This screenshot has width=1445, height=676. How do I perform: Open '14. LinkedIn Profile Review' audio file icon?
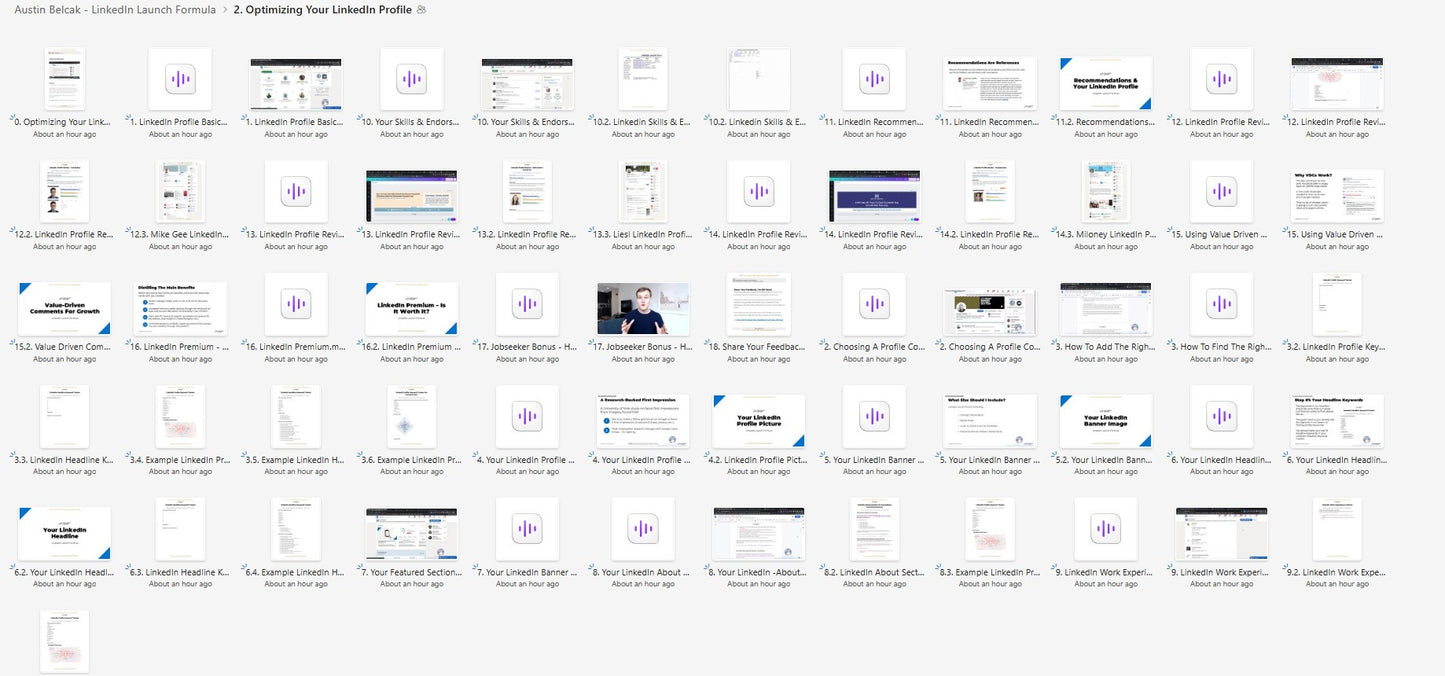(758, 191)
